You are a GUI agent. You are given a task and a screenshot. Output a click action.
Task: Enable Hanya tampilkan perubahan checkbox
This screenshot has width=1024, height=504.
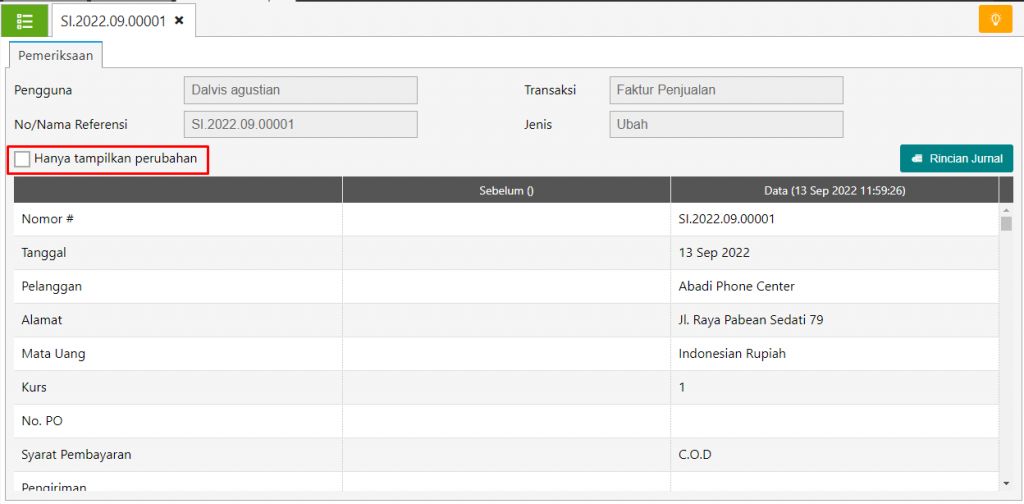pos(22,159)
